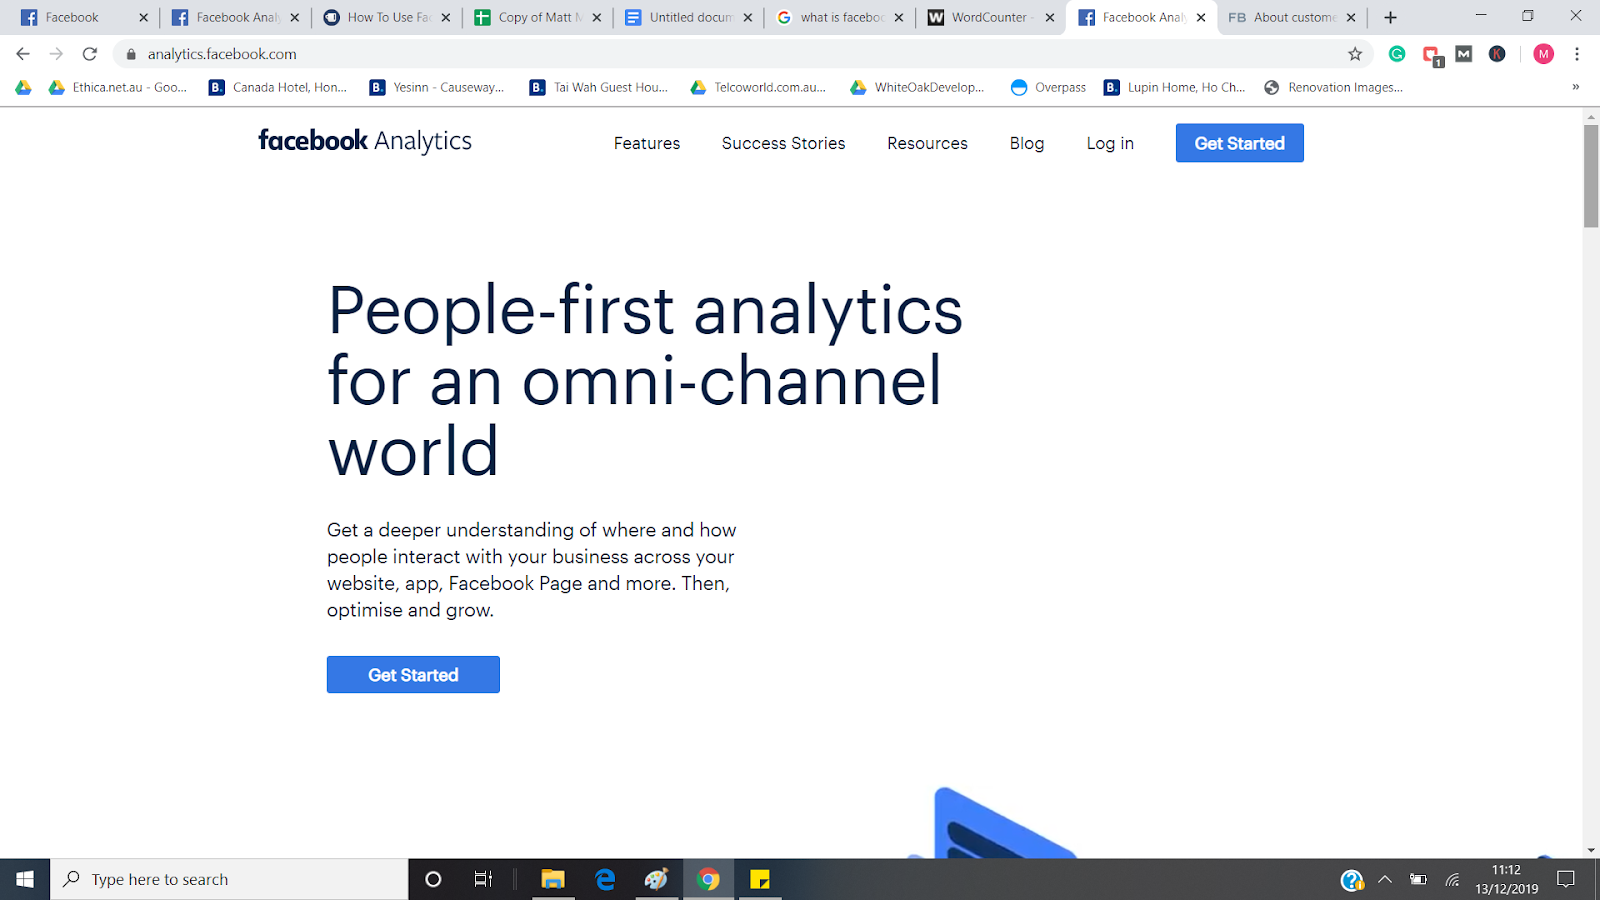
Task: Click the page vertical scrollbar thumb
Action: tap(1591, 176)
